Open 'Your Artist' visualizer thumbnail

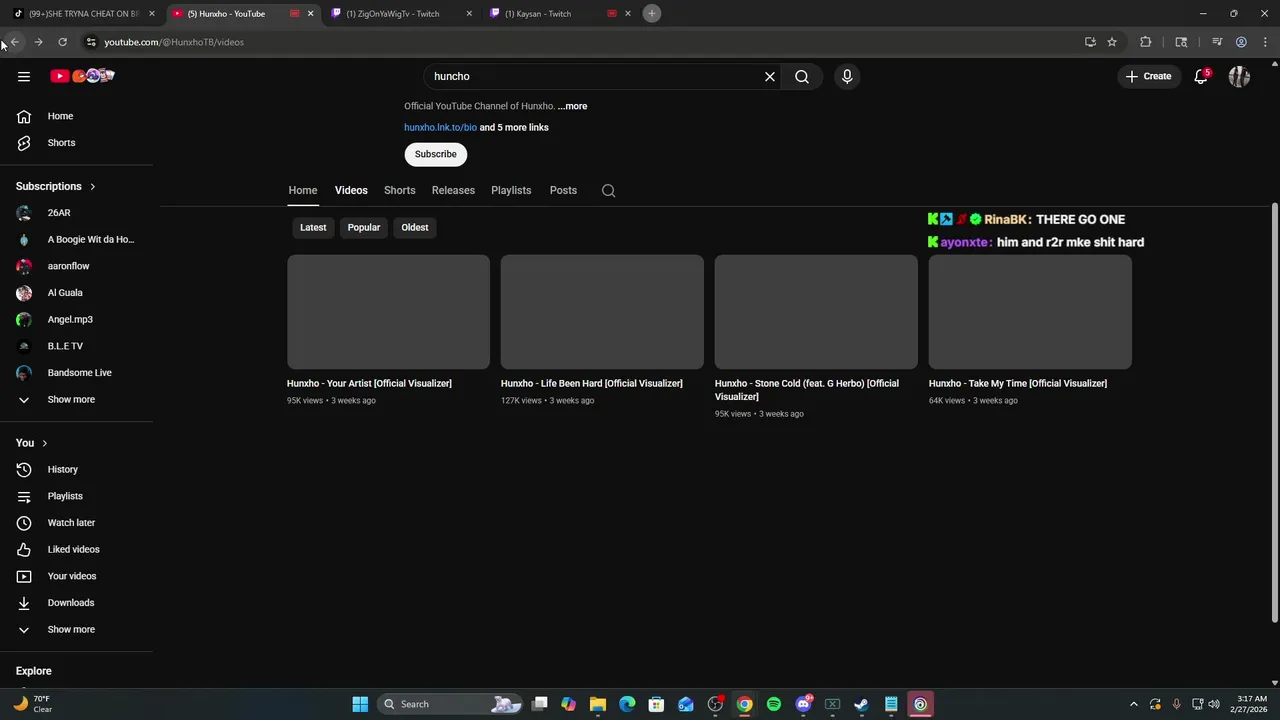[x=388, y=312]
